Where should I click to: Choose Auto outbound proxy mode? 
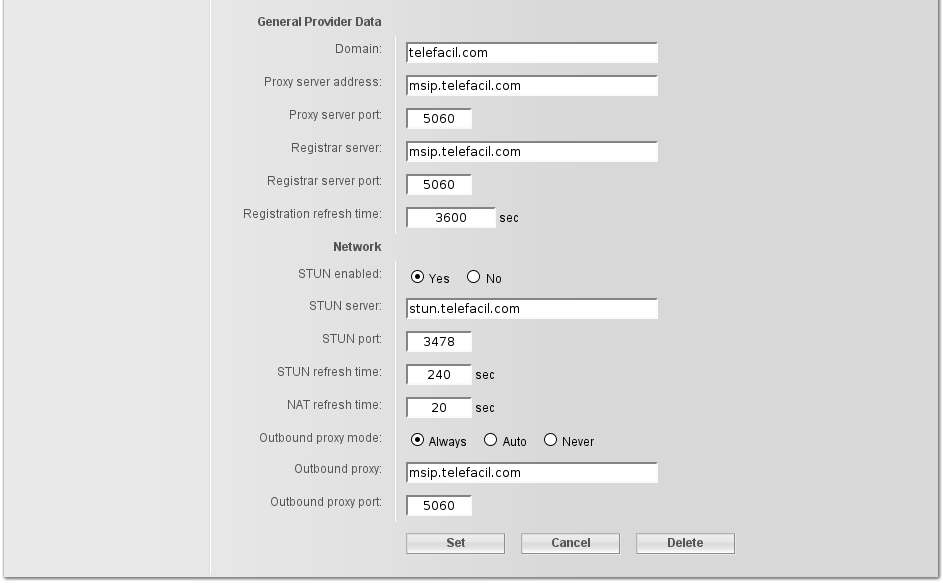490,441
